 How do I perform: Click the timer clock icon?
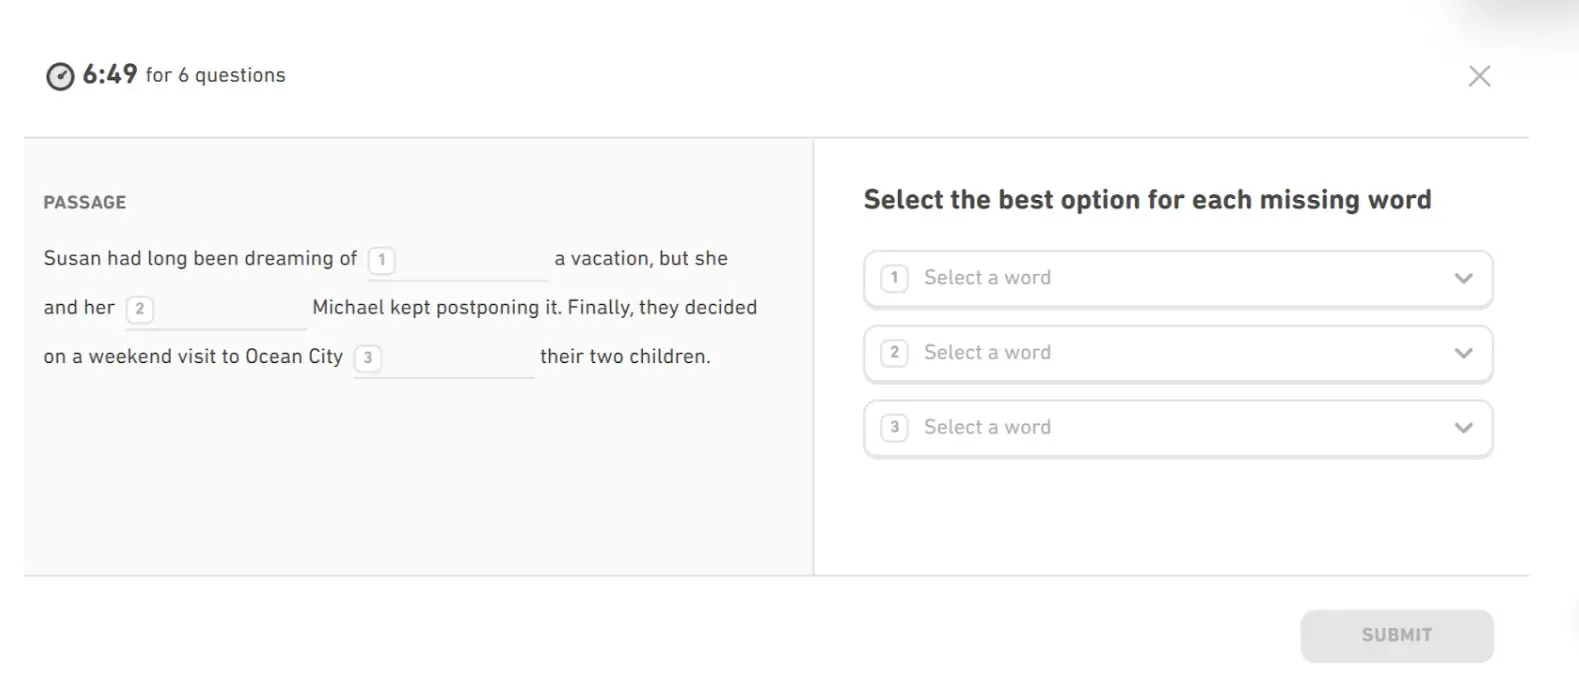(60, 76)
